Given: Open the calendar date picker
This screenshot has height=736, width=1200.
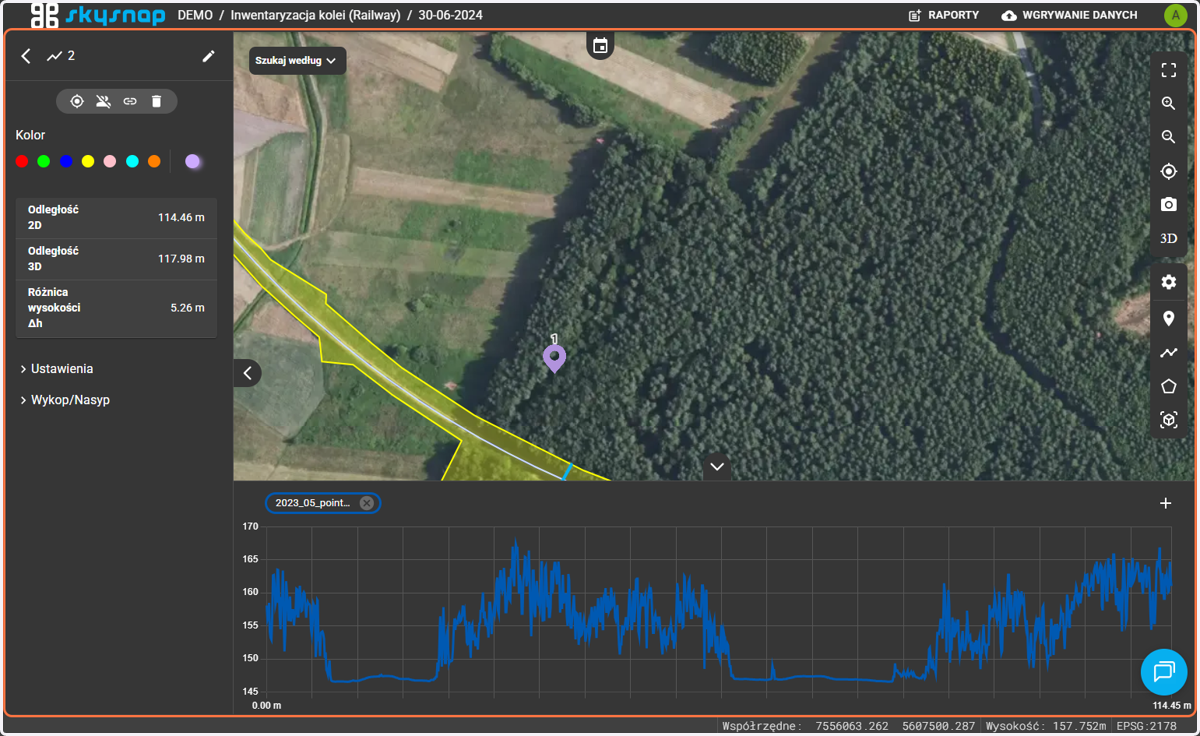Looking at the screenshot, I should click(x=600, y=45).
